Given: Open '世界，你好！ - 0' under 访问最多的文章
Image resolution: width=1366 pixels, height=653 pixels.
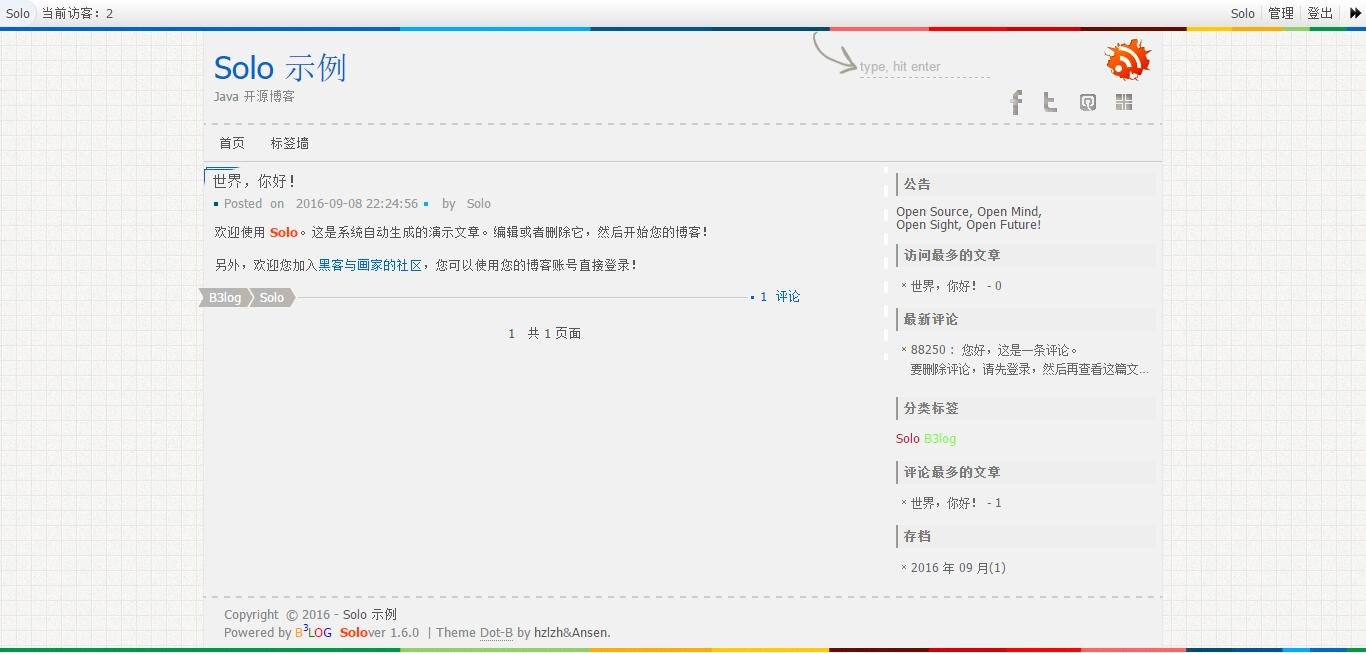Looking at the screenshot, I should (956, 286).
